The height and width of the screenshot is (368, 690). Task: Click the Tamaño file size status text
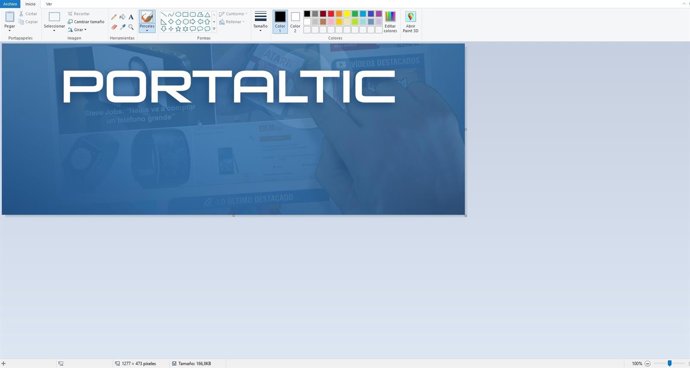[195, 364]
